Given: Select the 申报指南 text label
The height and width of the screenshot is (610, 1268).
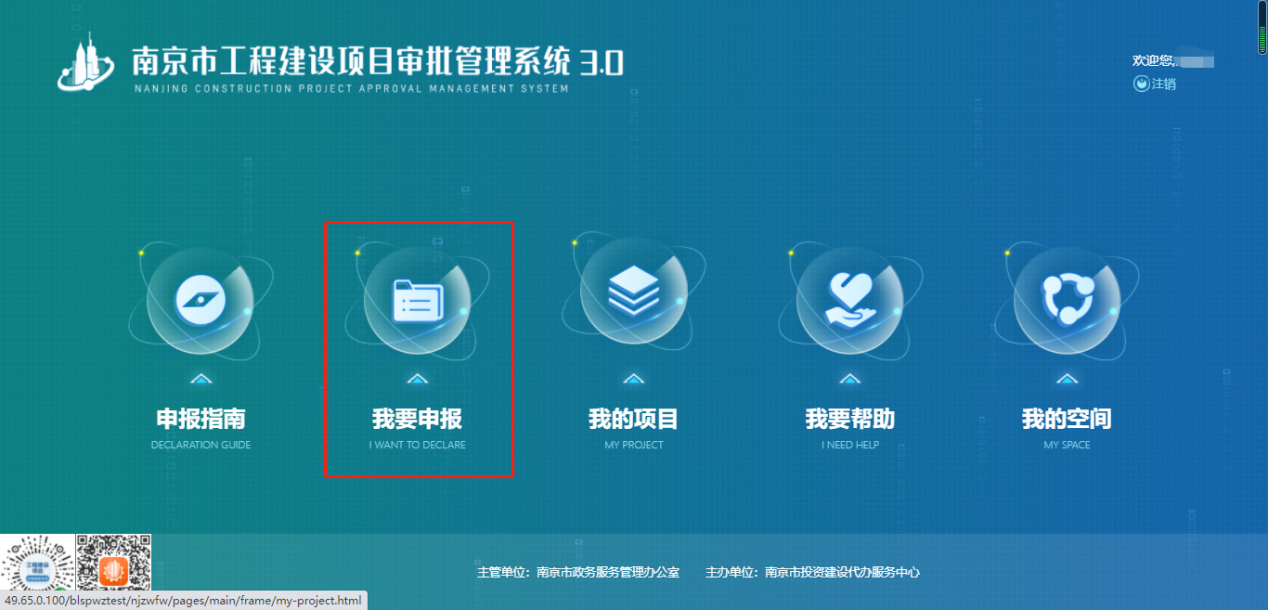Looking at the screenshot, I should click(x=201, y=419).
